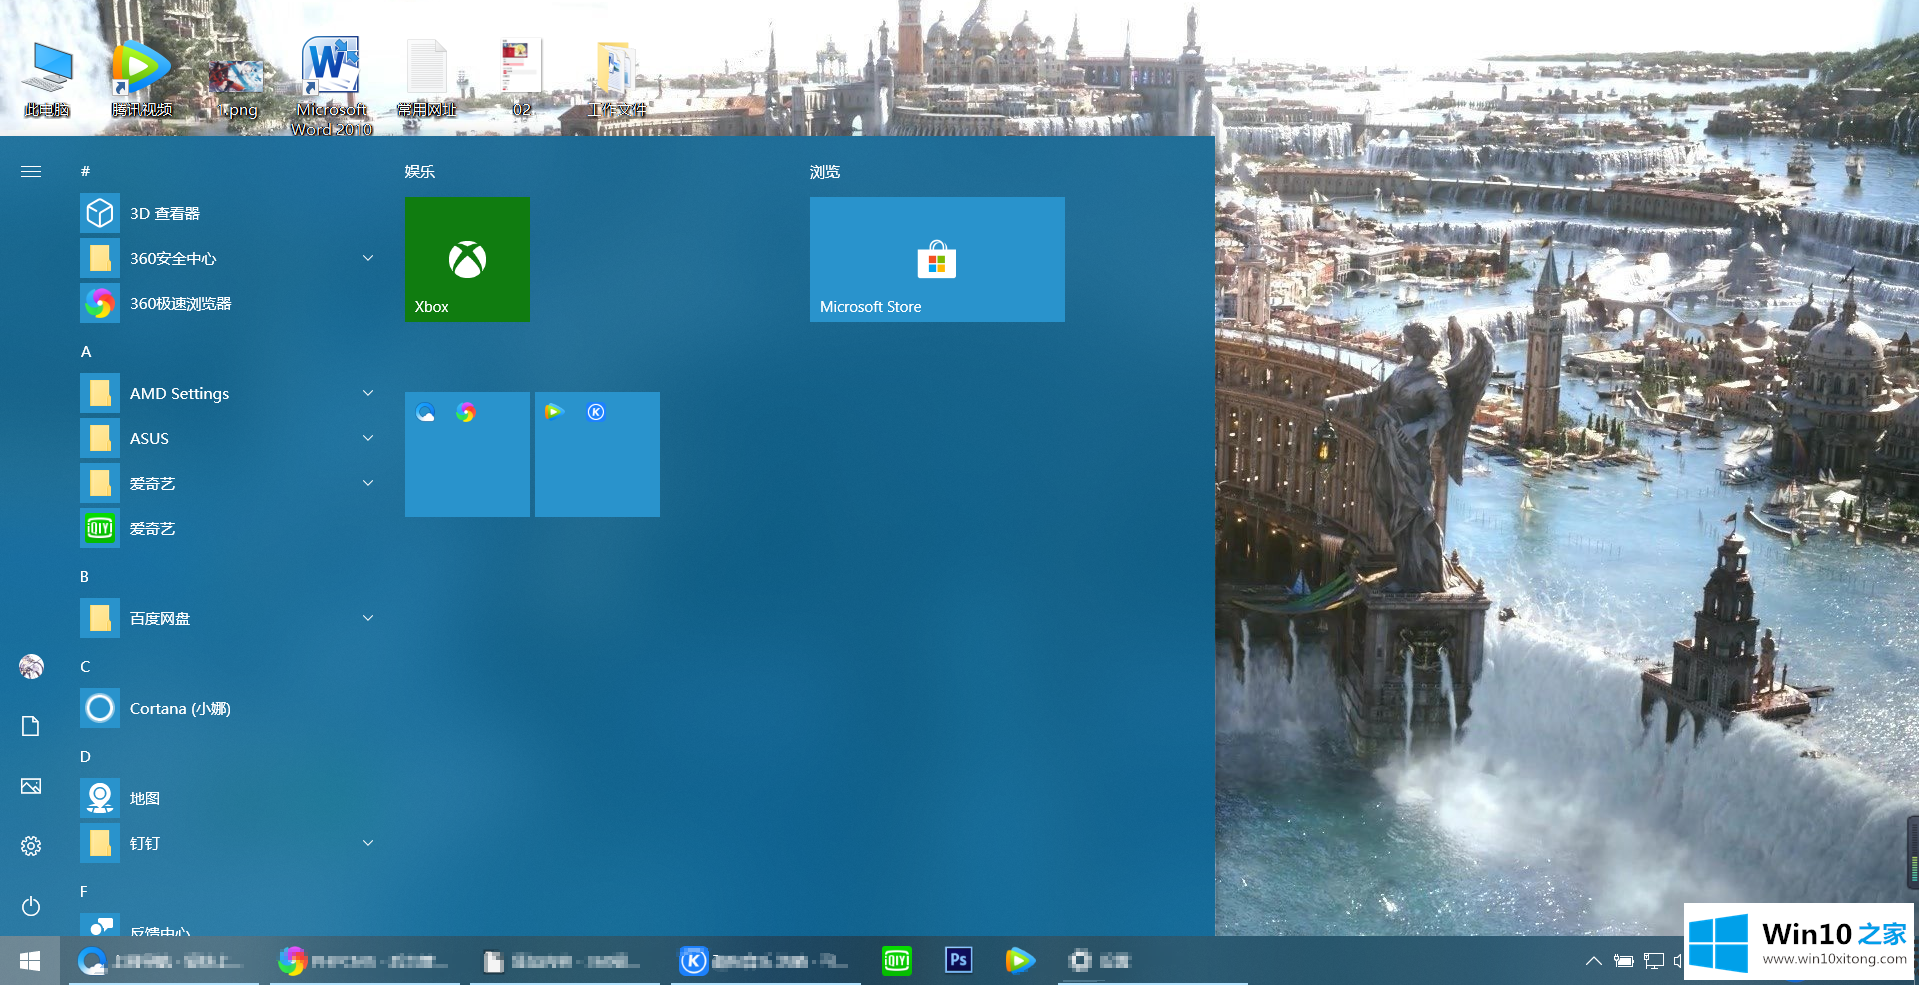Show hidden icons chevron in the system tray
This screenshot has height=985, width=1919.
1593,961
